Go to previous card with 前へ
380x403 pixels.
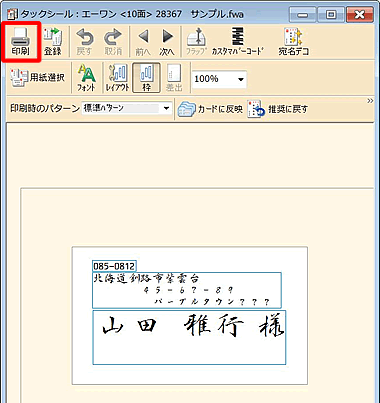143,42
